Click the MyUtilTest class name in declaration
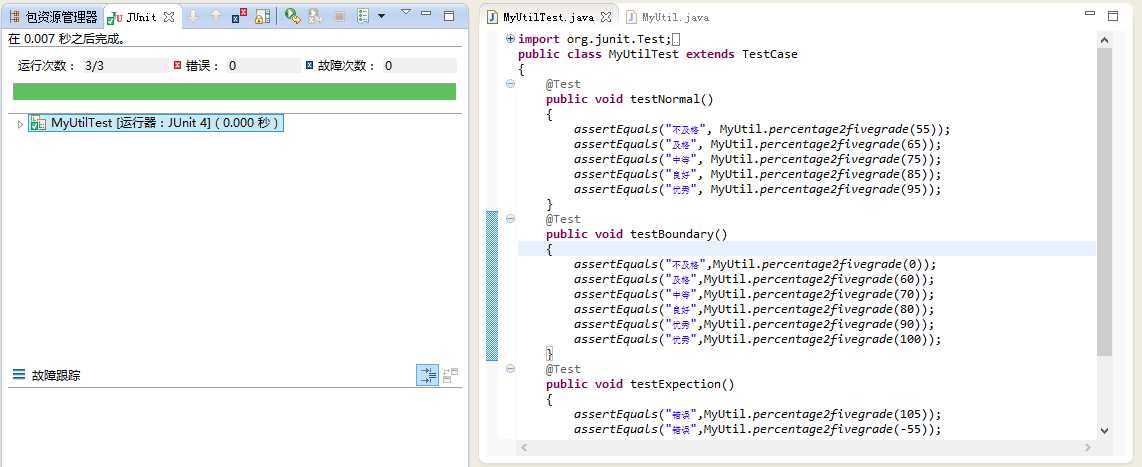 point(644,54)
